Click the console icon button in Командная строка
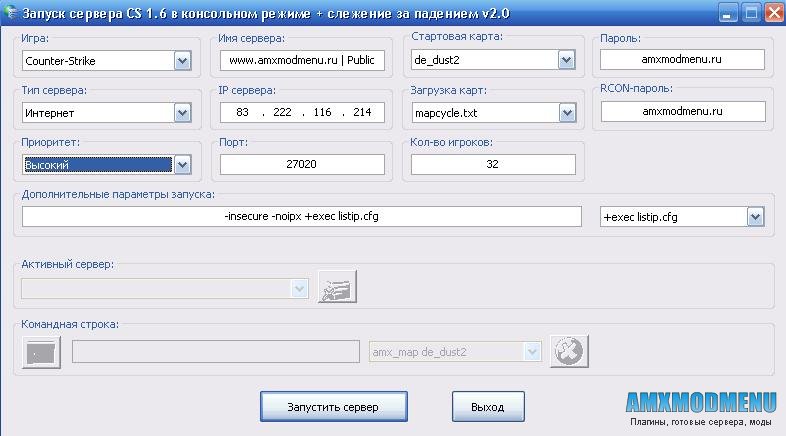This screenshot has height=436, width=786. [x=41, y=352]
